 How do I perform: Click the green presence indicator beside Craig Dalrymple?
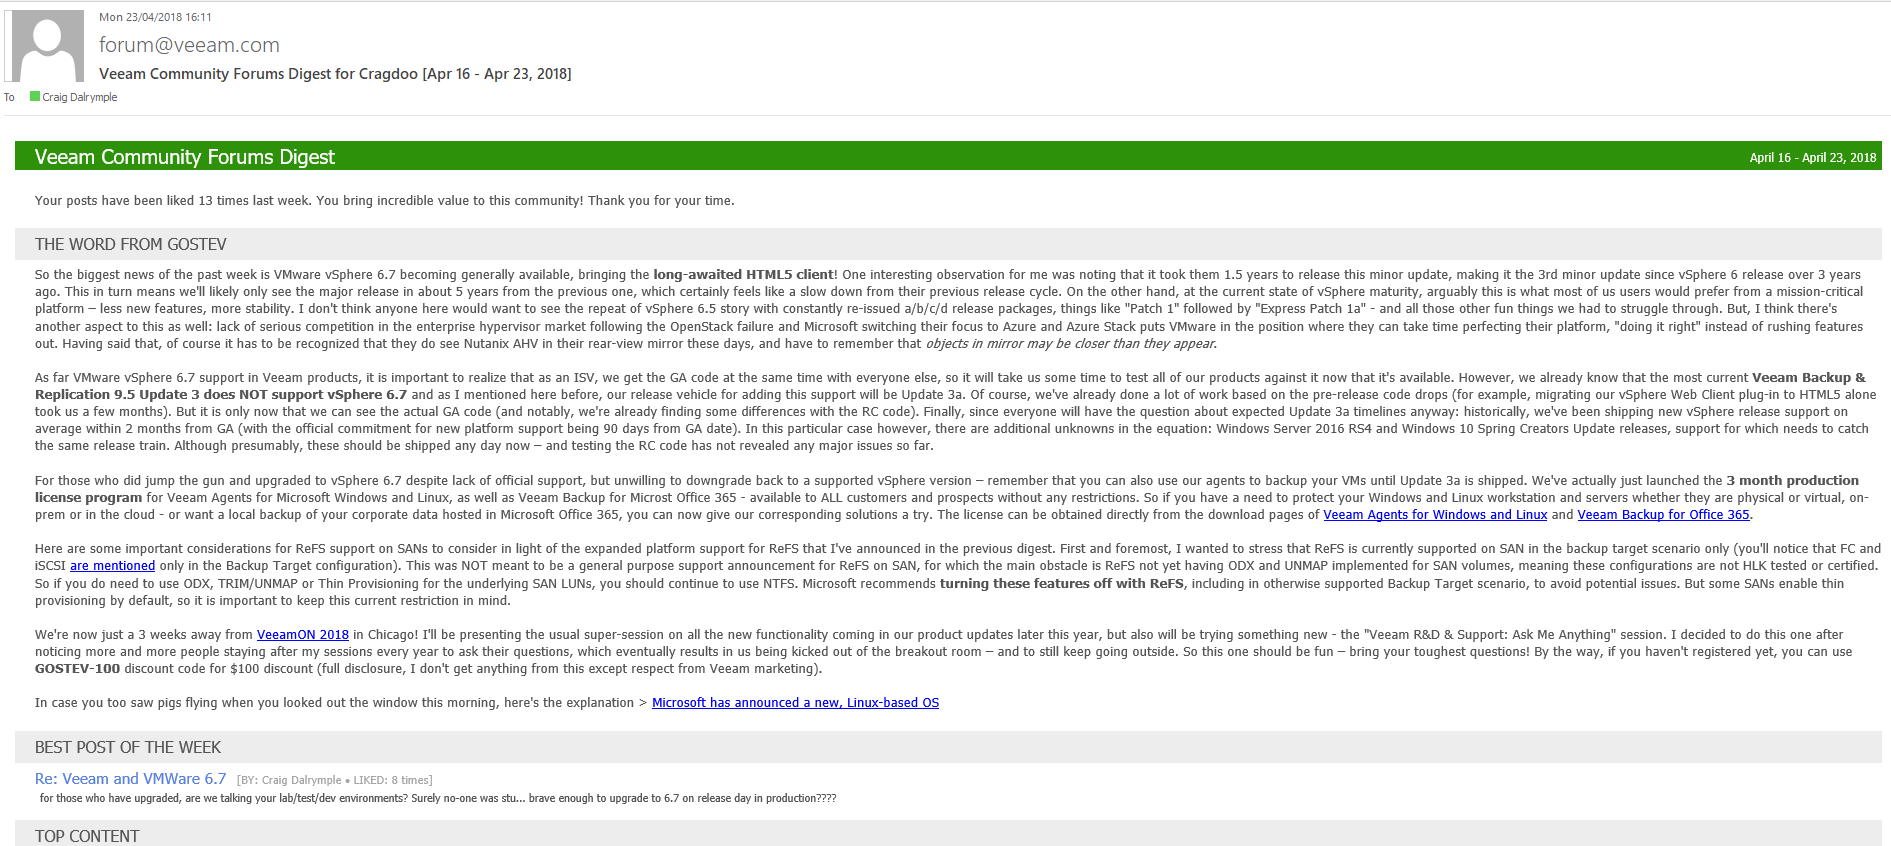35,97
